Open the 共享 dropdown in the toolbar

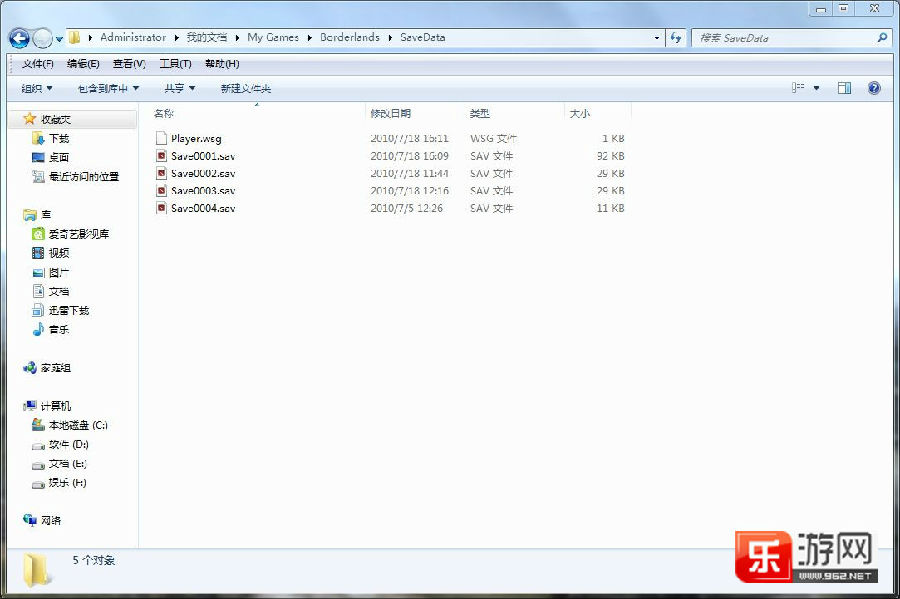pyautogui.click(x=180, y=88)
